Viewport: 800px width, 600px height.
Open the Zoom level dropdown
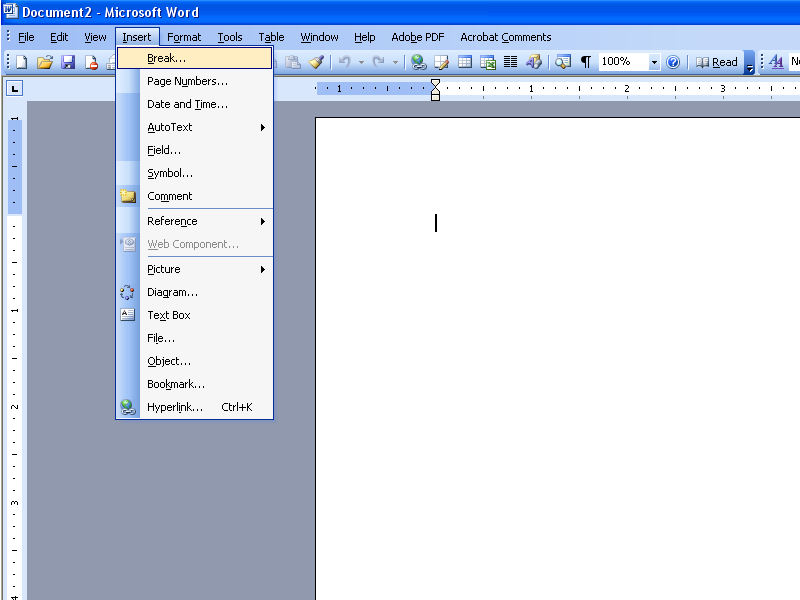coord(654,61)
